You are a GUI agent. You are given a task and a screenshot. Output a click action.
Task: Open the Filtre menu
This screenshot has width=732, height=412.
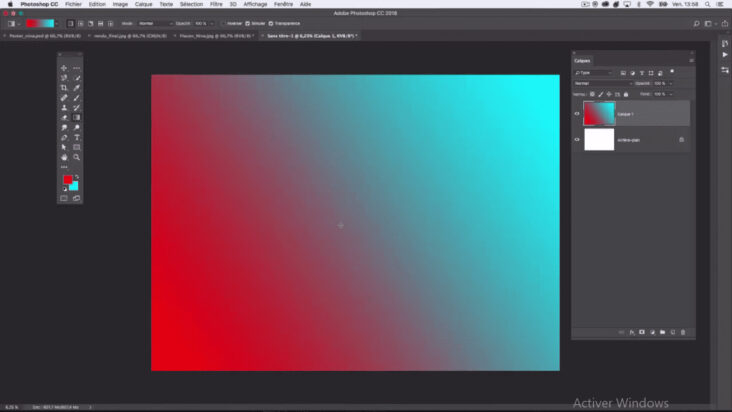tap(216, 4)
